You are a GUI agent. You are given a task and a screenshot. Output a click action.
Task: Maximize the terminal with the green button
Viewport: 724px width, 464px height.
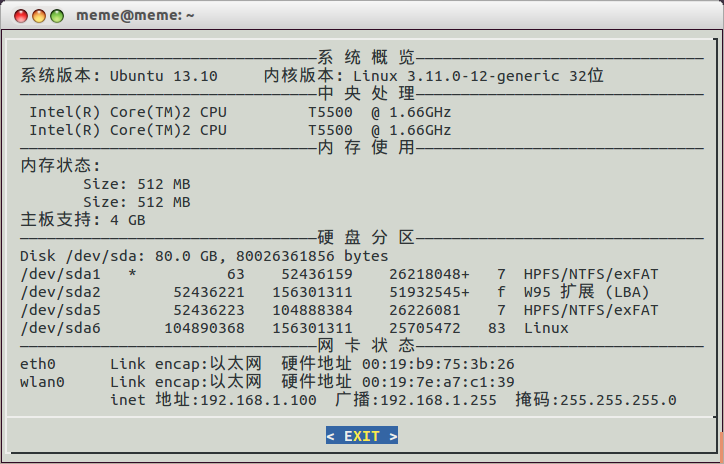click(x=57, y=16)
